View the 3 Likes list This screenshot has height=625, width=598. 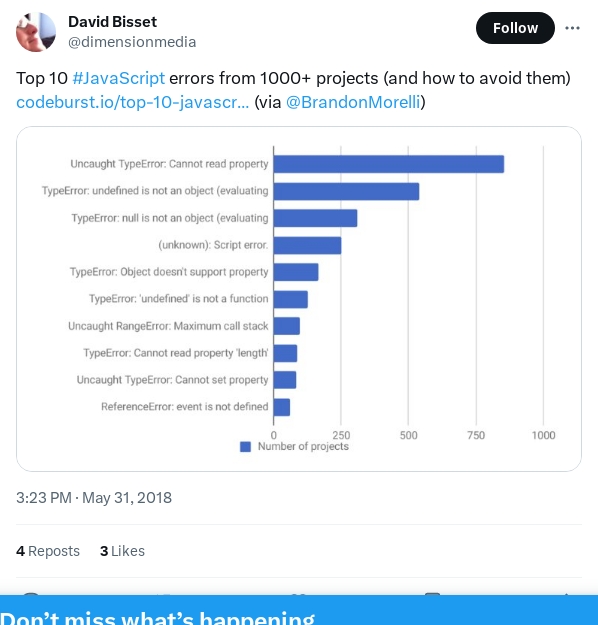click(122, 551)
